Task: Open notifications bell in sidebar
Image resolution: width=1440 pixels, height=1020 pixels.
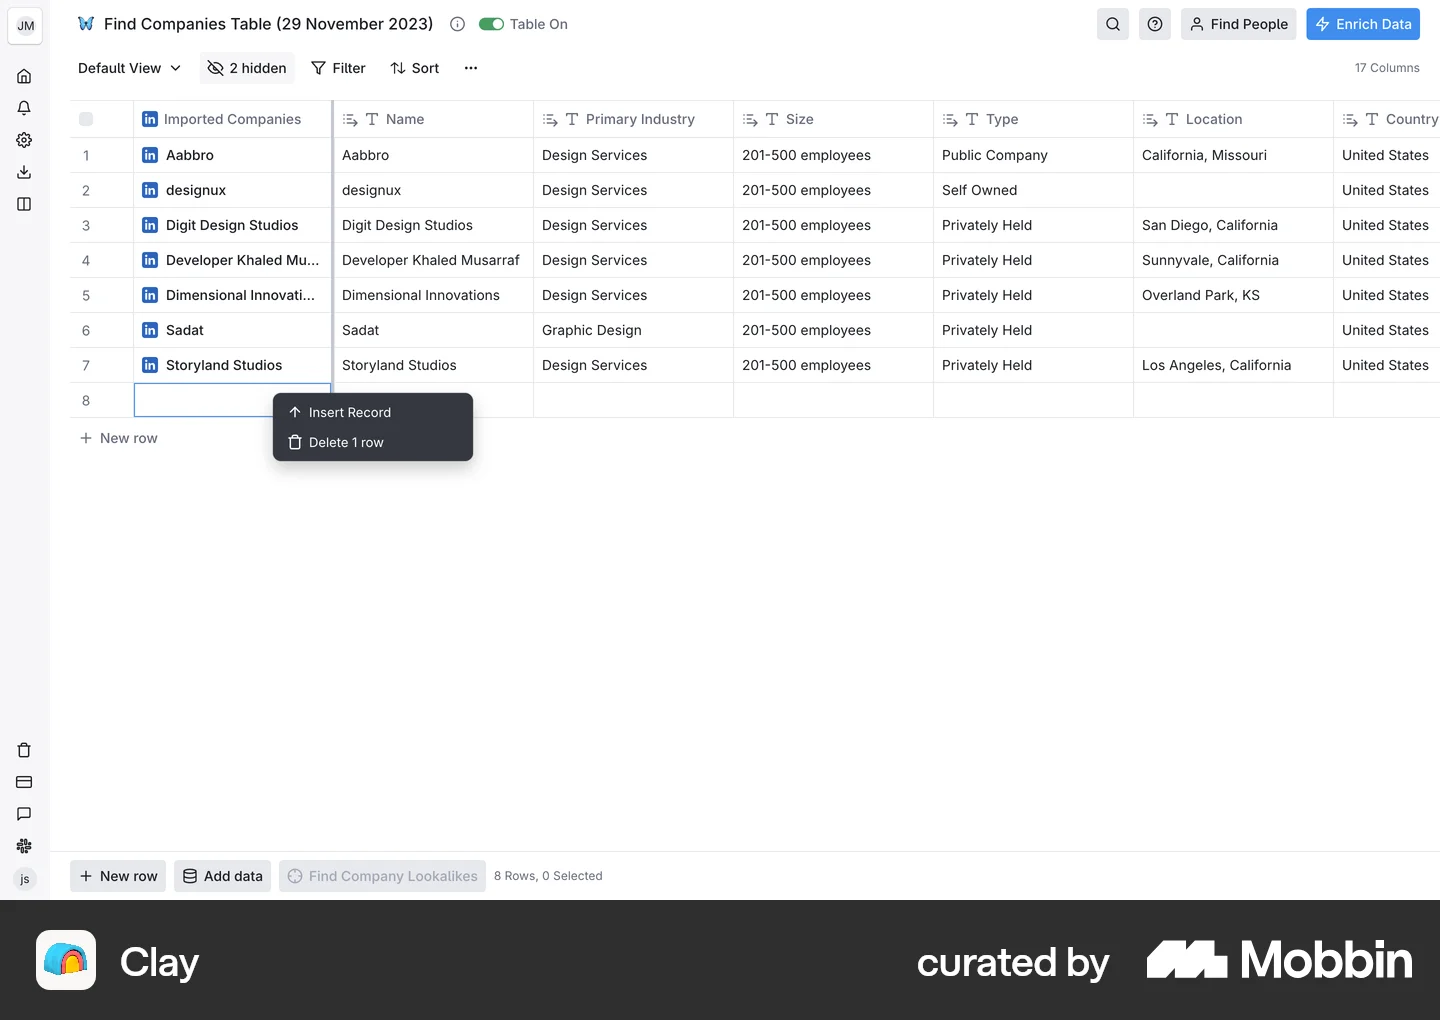Action: pos(24,108)
